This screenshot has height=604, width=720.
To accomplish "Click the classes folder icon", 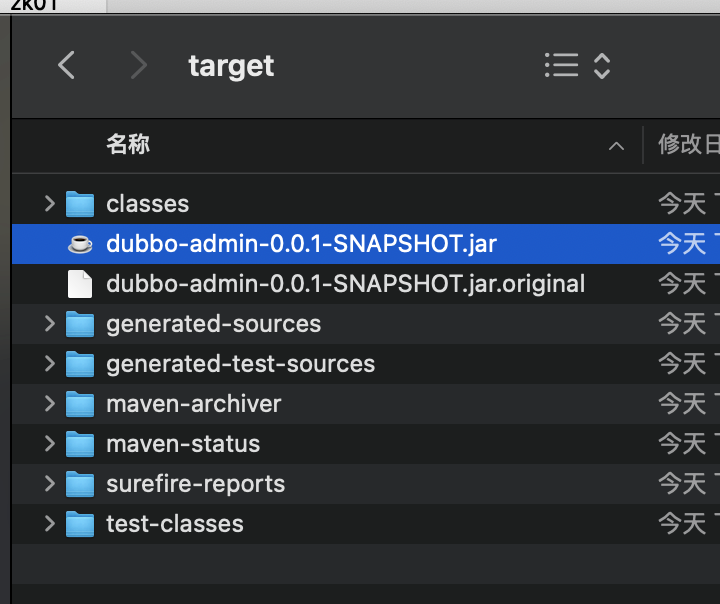I will point(80,204).
